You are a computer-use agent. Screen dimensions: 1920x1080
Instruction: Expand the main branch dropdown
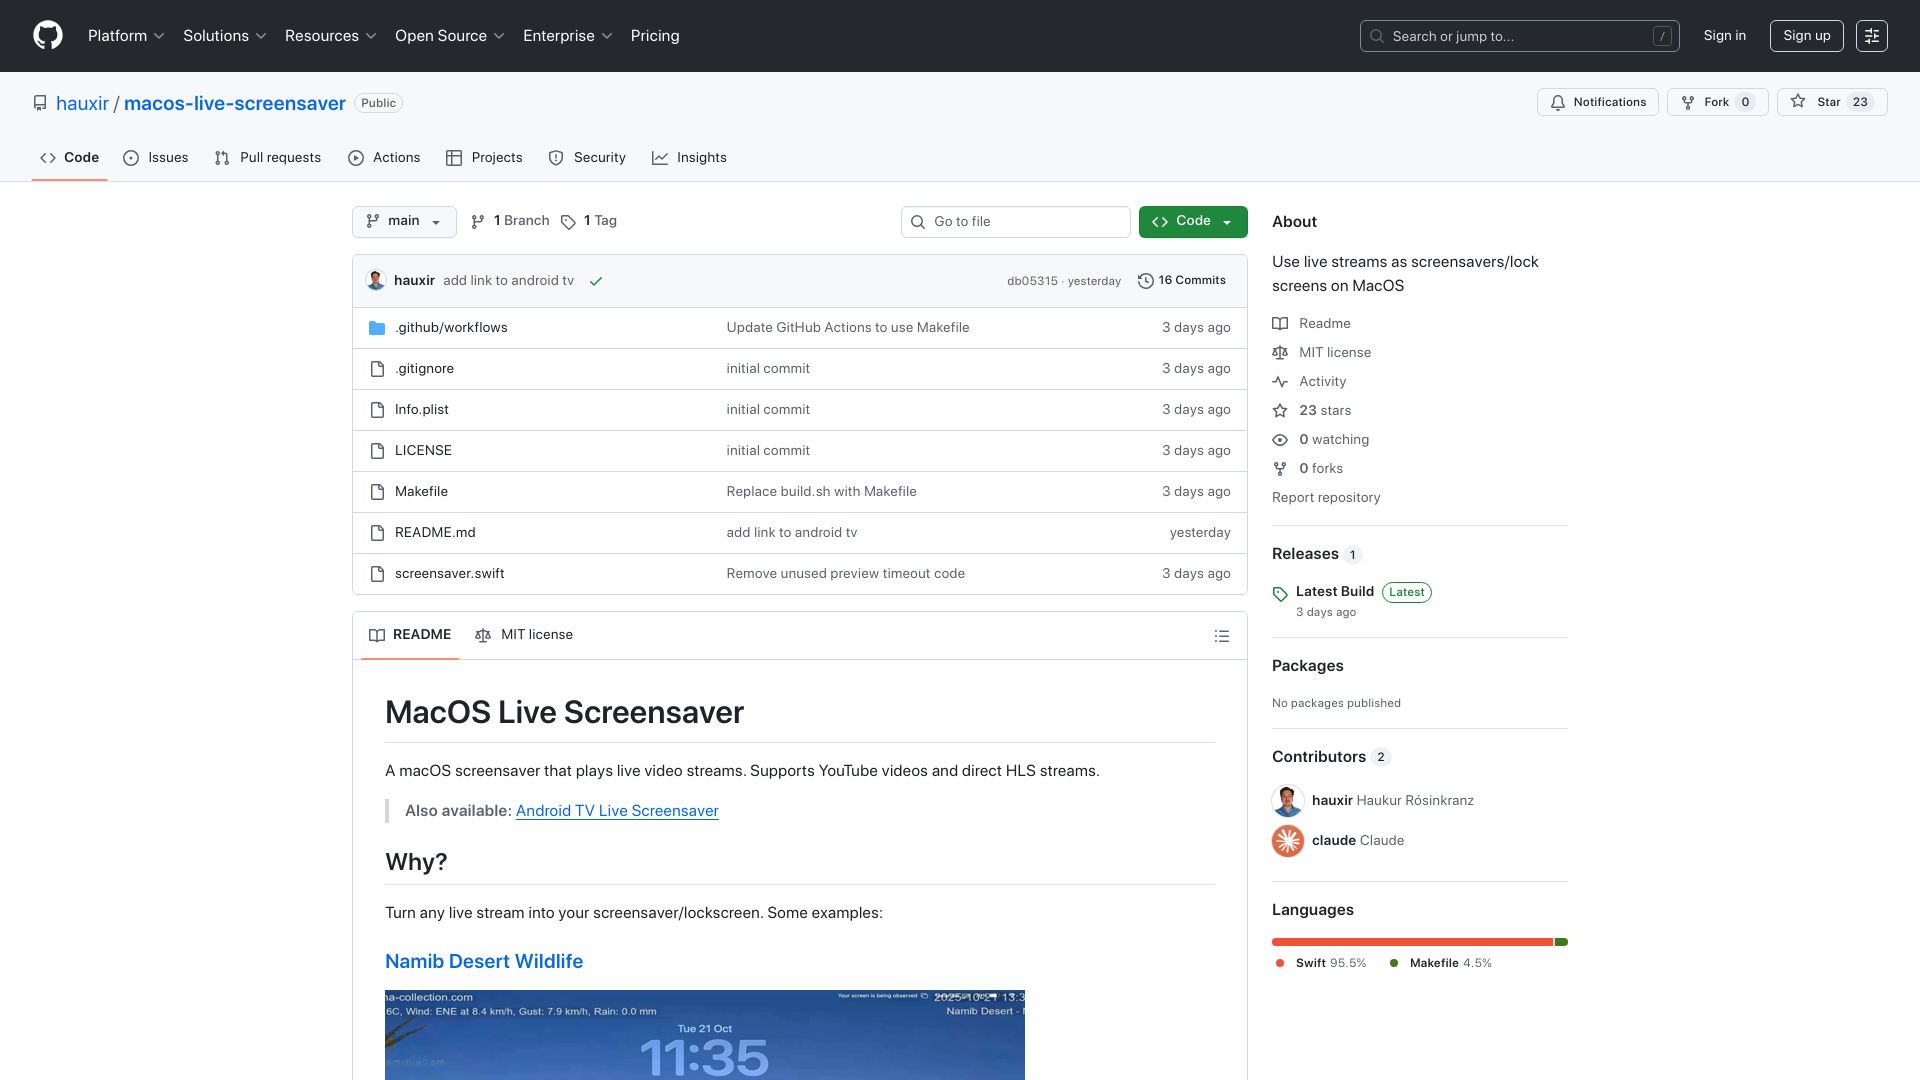(x=404, y=222)
